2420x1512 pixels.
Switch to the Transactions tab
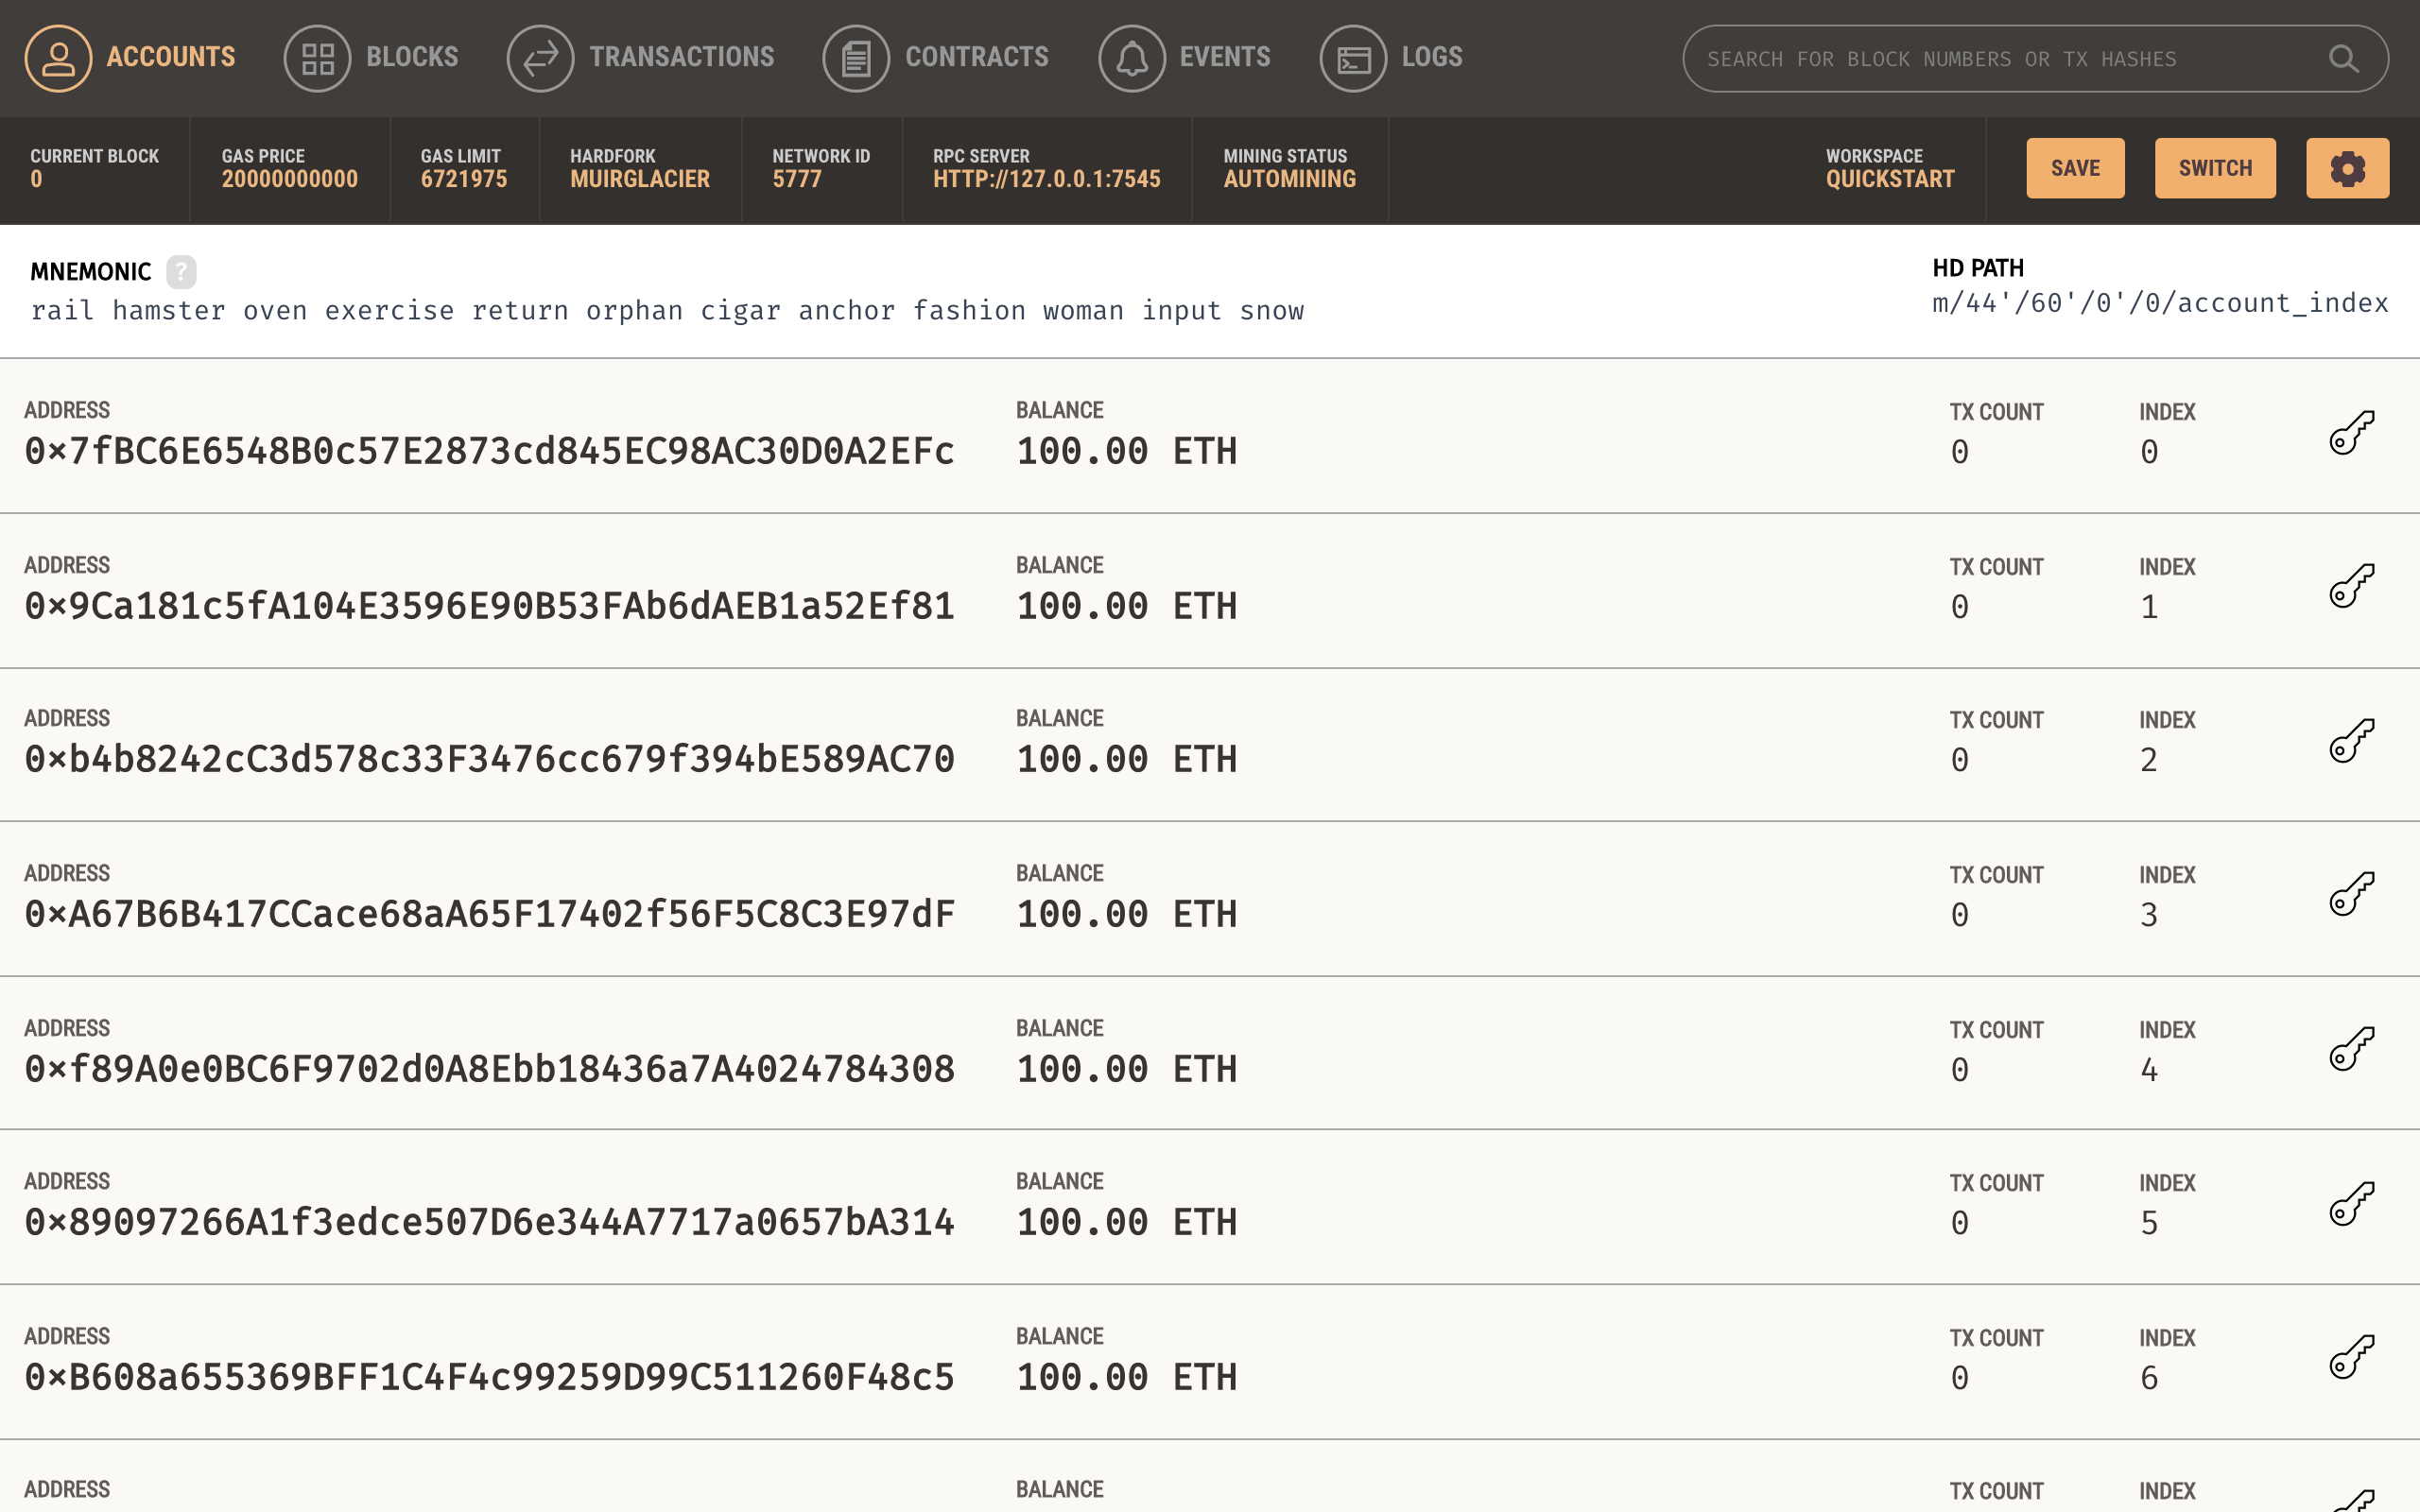tap(680, 57)
